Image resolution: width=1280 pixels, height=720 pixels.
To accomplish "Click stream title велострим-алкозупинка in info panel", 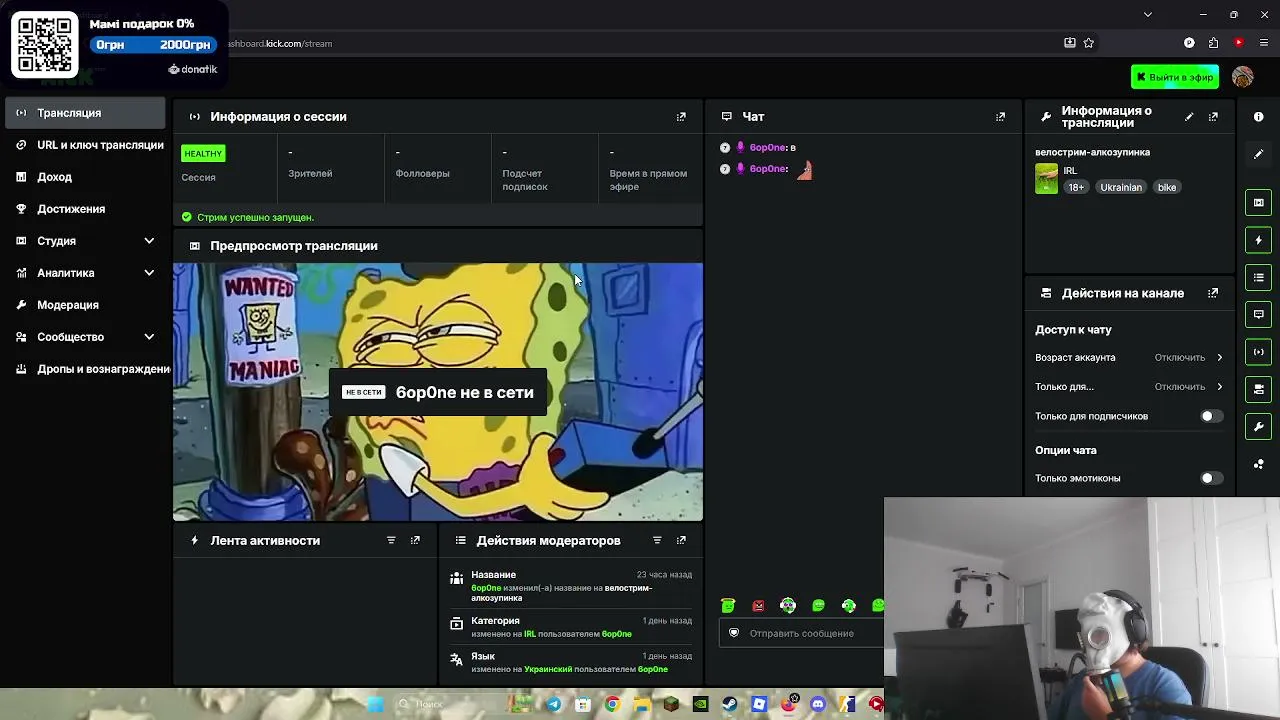I will tap(1092, 152).
